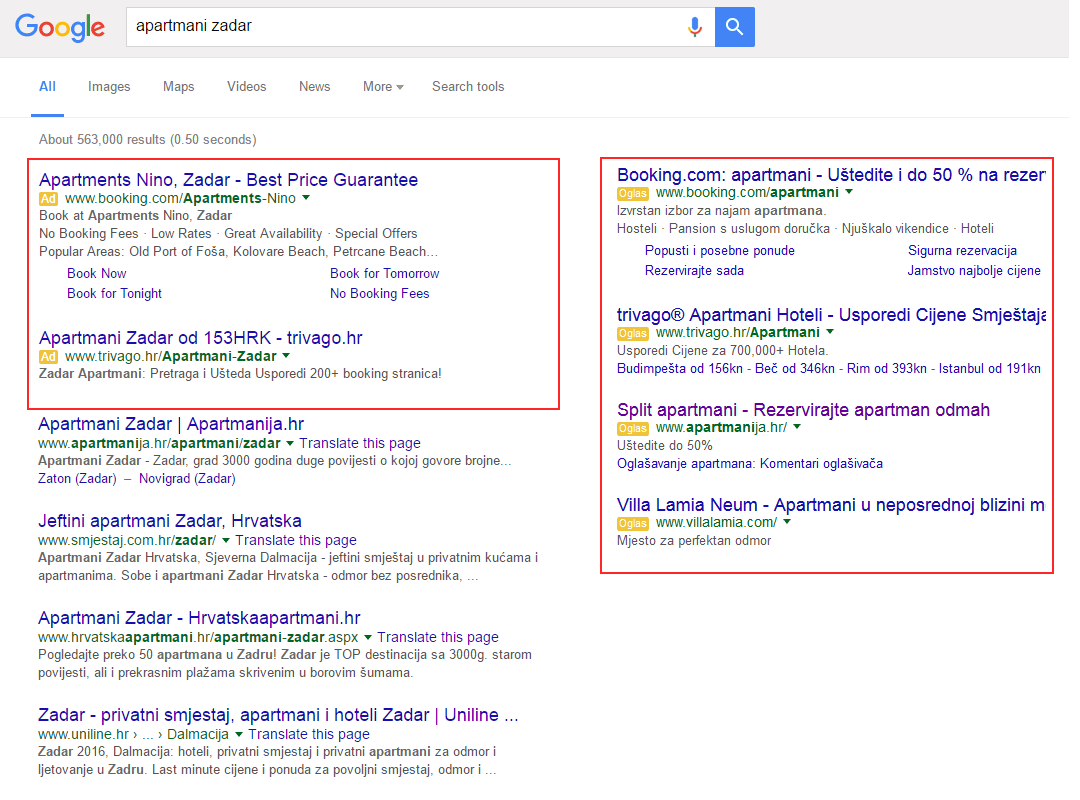The image size is (1080, 800).
Task: Open the News tab
Action: (315, 87)
